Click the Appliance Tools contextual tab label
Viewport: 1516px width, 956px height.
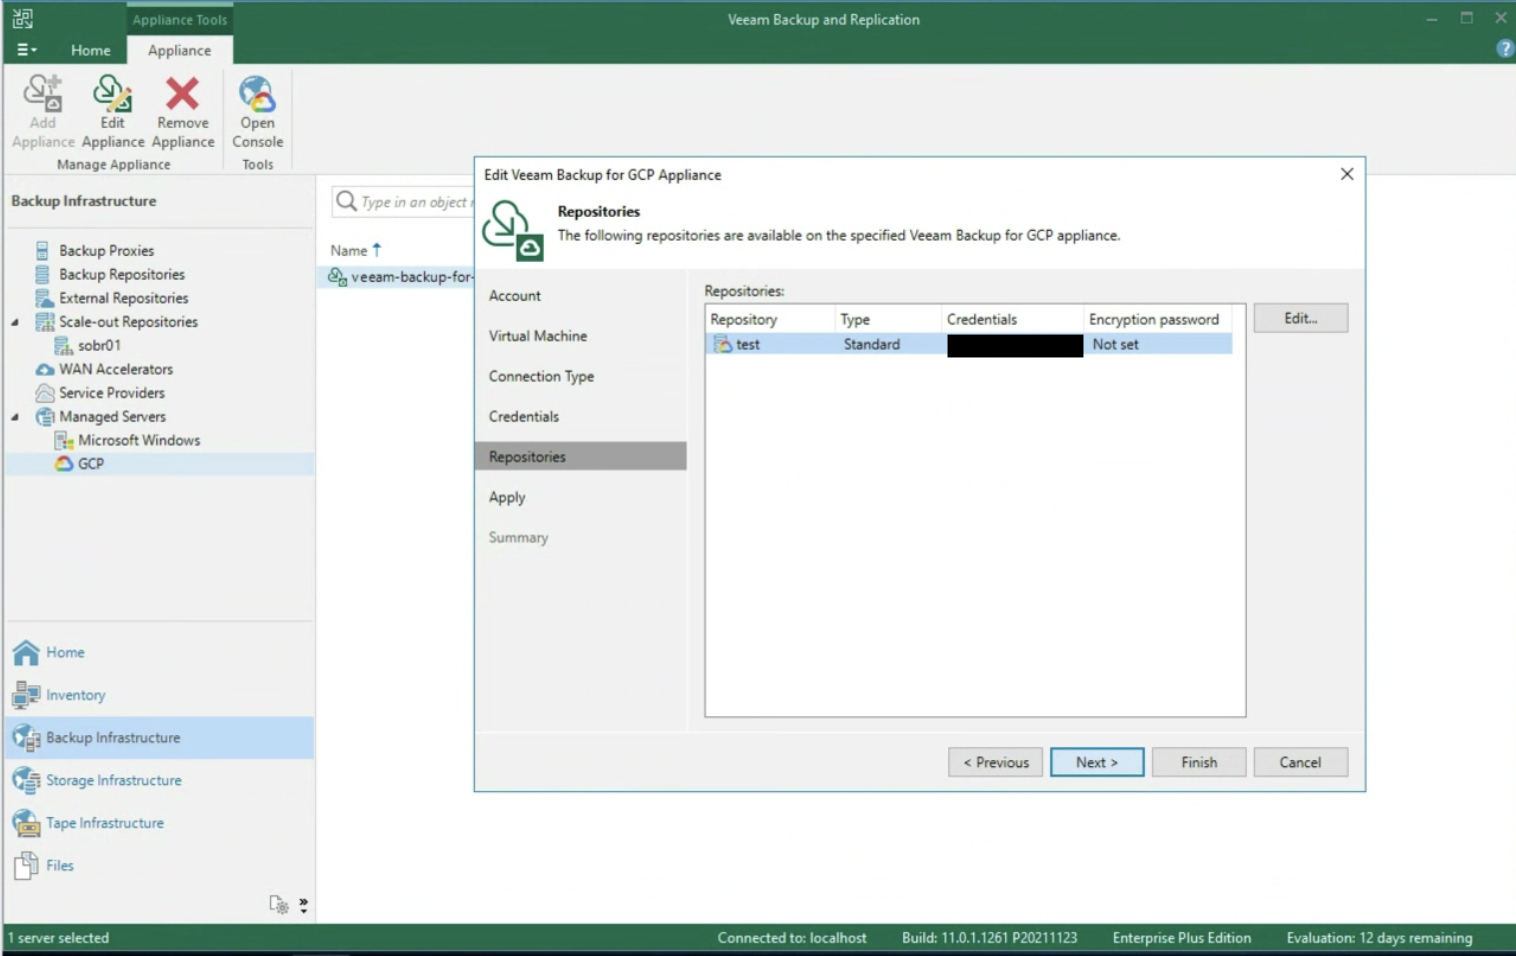tap(179, 19)
